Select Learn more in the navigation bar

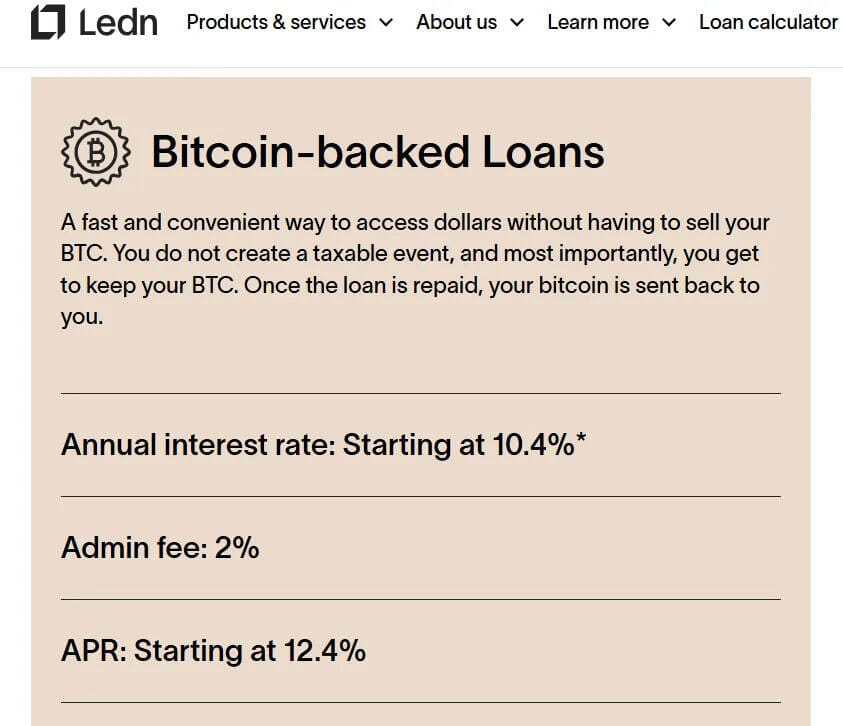600,22
